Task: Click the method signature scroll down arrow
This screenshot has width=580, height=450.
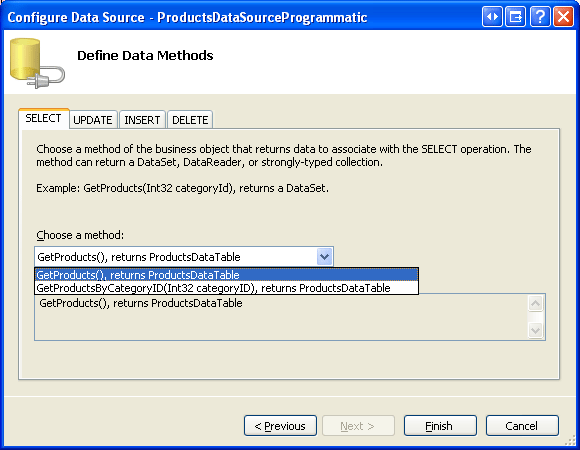Action: 535,330
